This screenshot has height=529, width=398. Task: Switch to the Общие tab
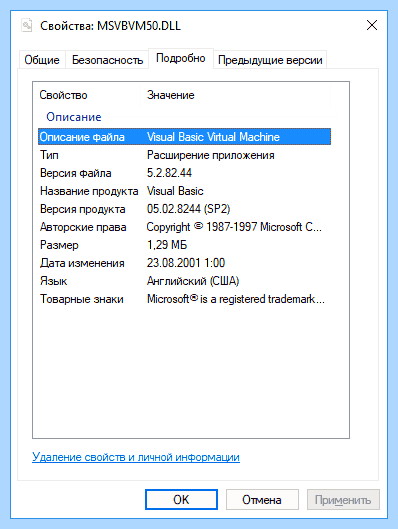pos(42,60)
